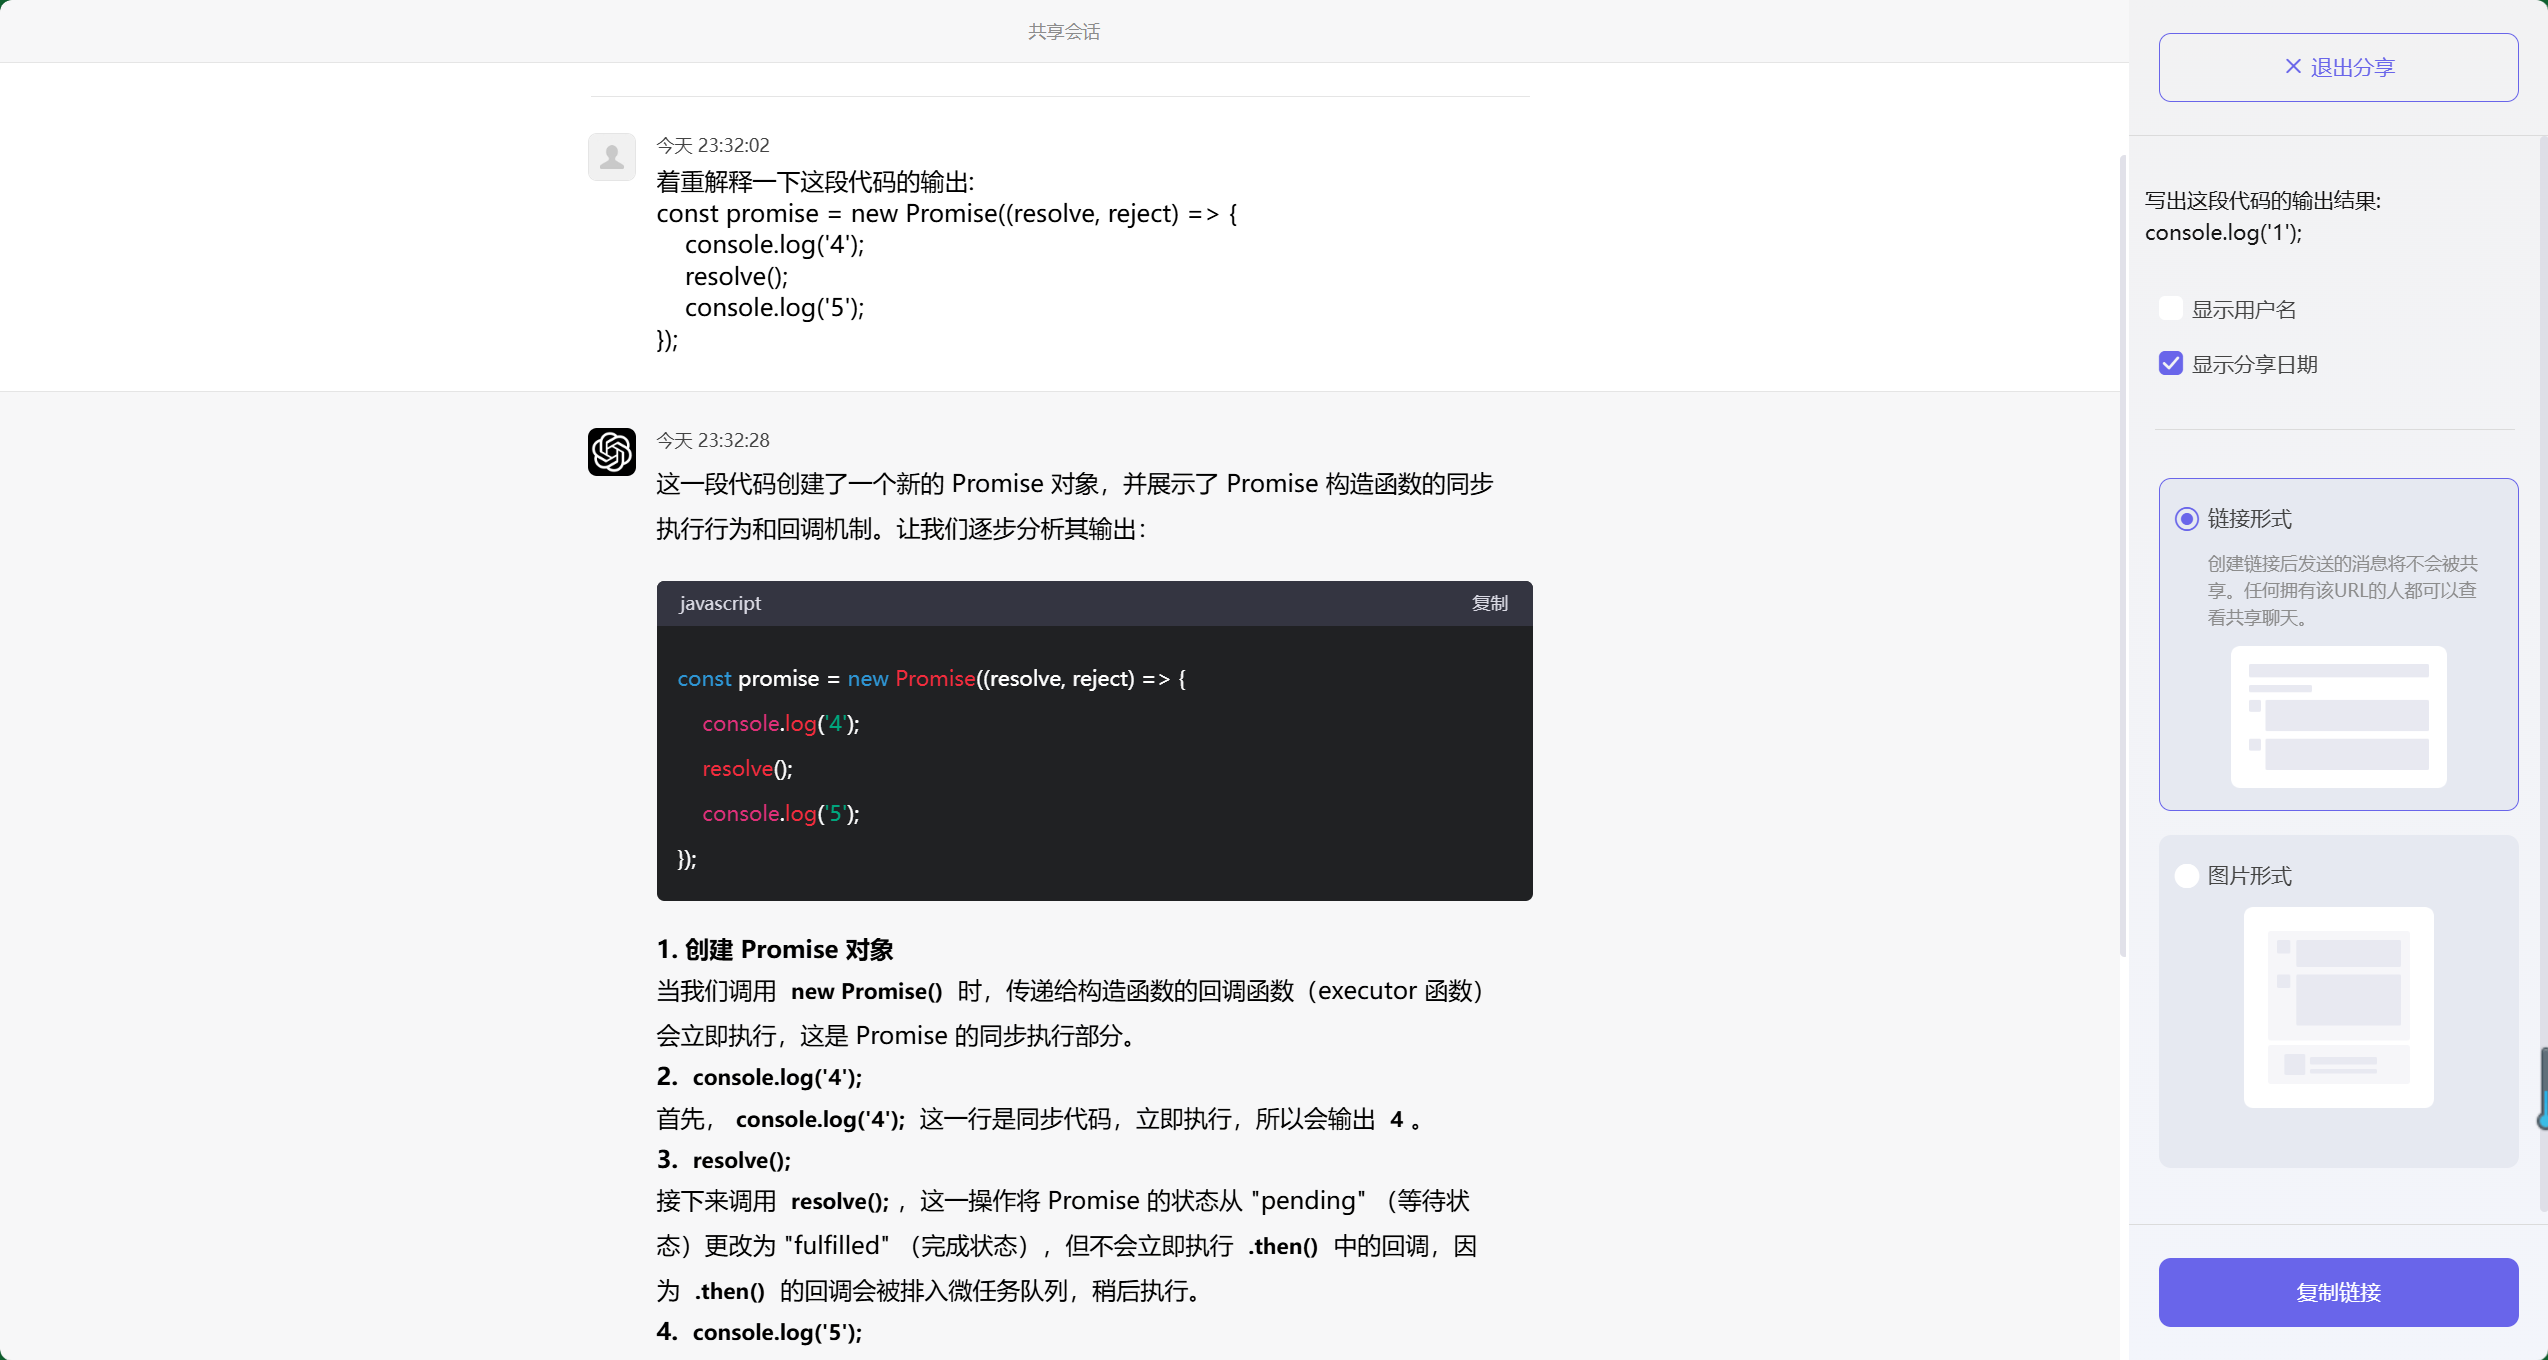
Task: Click the 复制链接 button
Action: 2338,1292
